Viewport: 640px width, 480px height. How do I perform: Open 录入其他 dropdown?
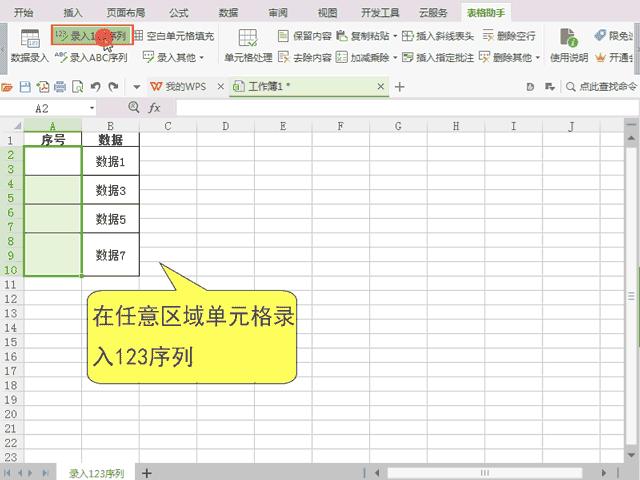(x=173, y=57)
